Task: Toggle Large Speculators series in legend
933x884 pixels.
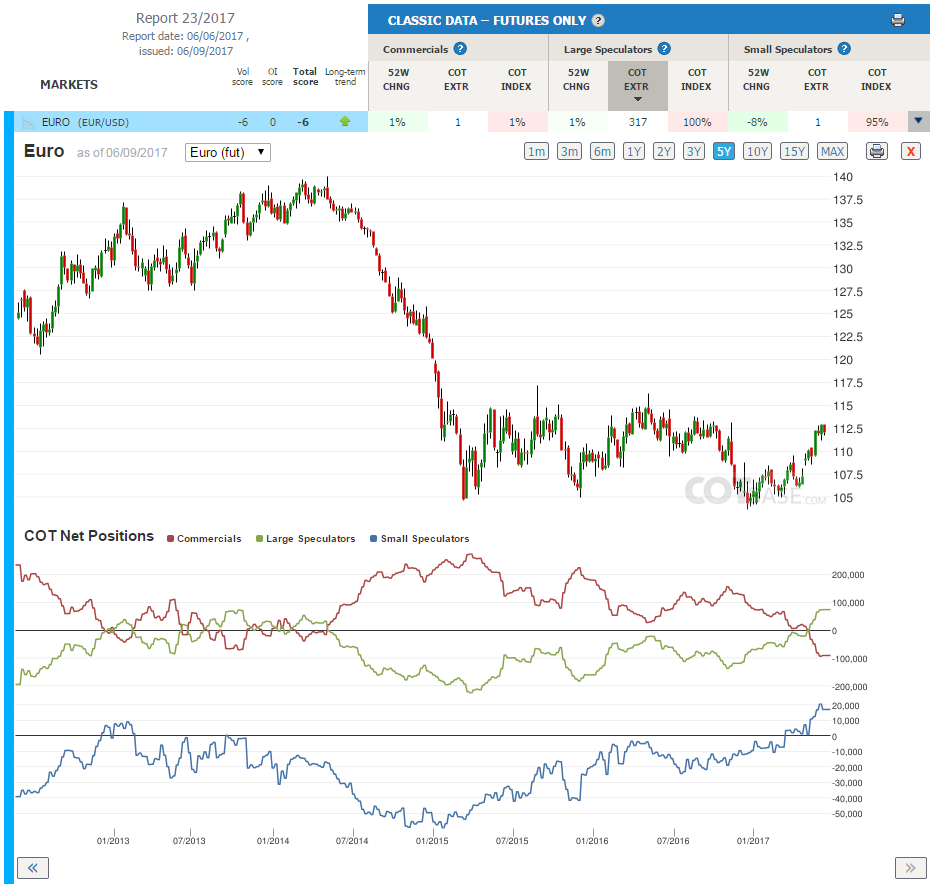Action: coord(305,538)
